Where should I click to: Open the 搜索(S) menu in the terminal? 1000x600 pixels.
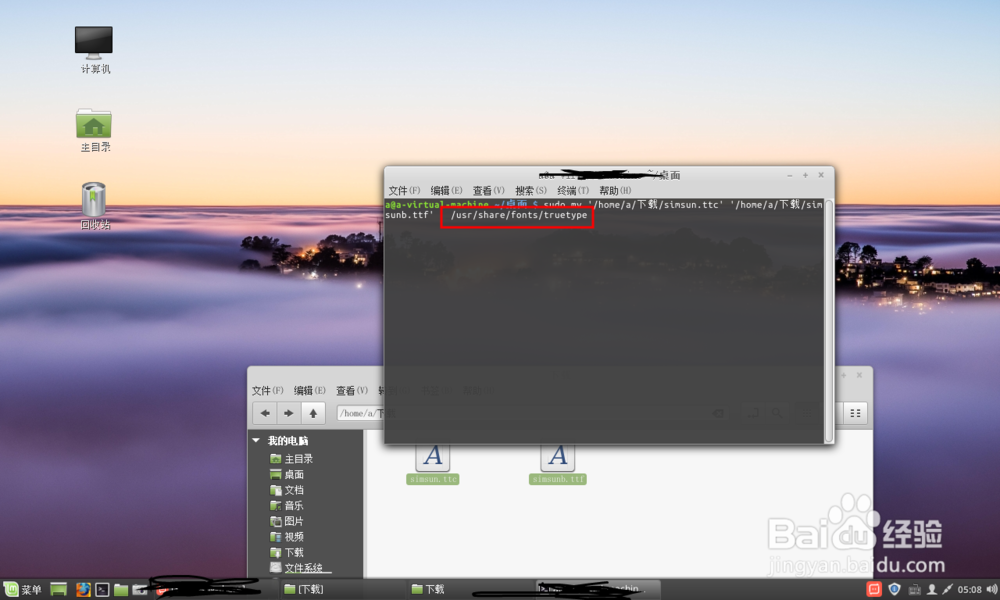tap(528, 190)
